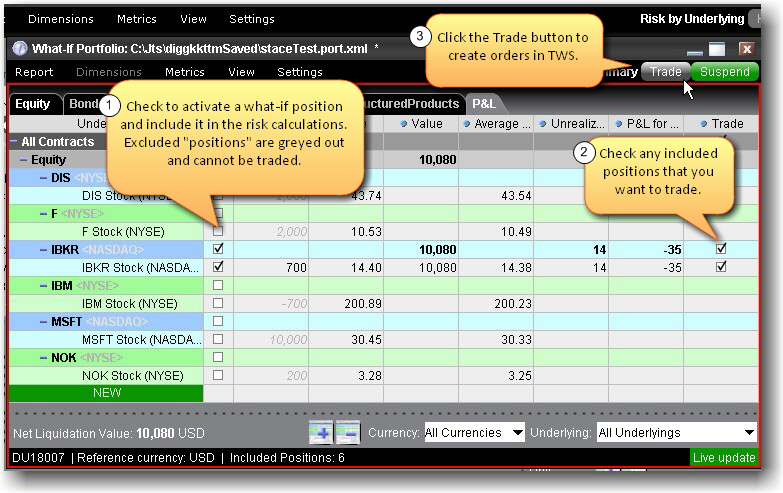Check the NOK Stock (NYSE) position checkbox
783x493 pixels.
point(218,375)
